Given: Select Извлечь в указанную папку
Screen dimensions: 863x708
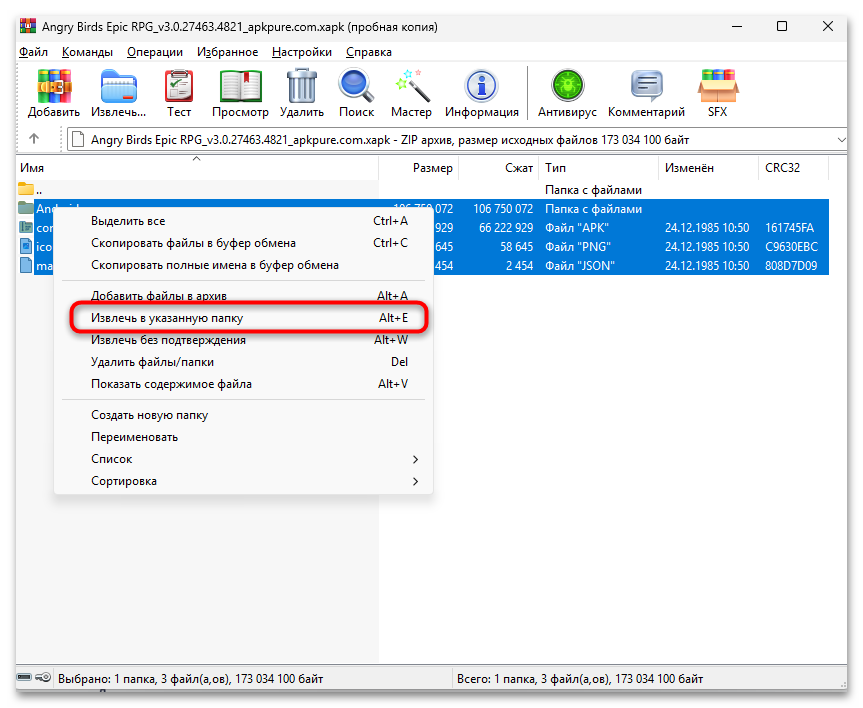Looking at the screenshot, I should 243,318.
